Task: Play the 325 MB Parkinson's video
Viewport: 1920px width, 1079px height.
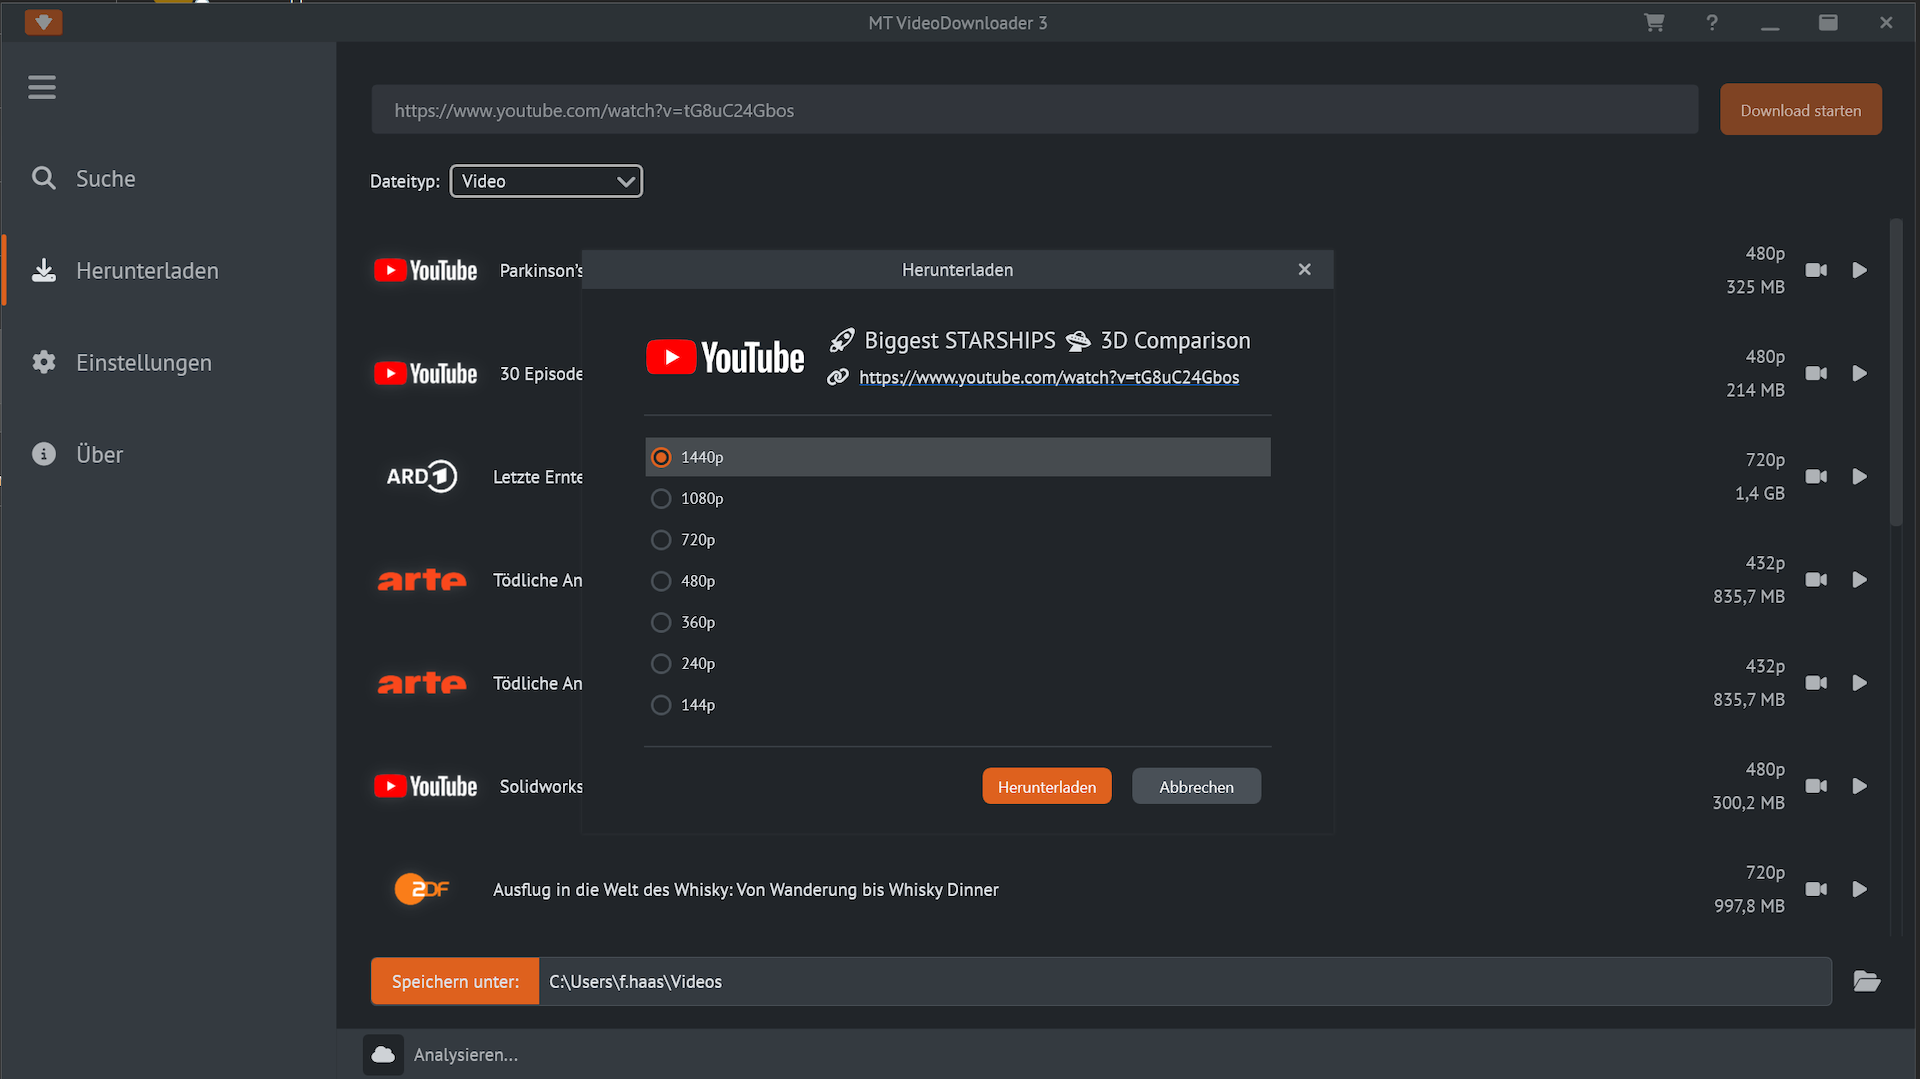Action: 1859,270
